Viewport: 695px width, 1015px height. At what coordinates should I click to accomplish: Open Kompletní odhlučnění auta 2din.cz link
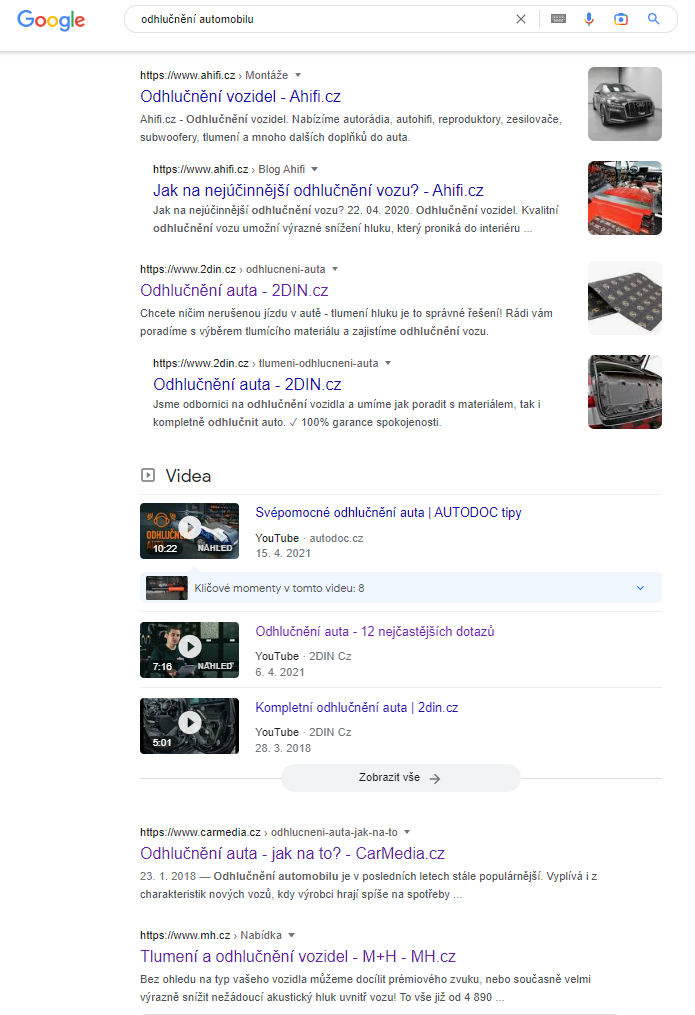pos(357,708)
